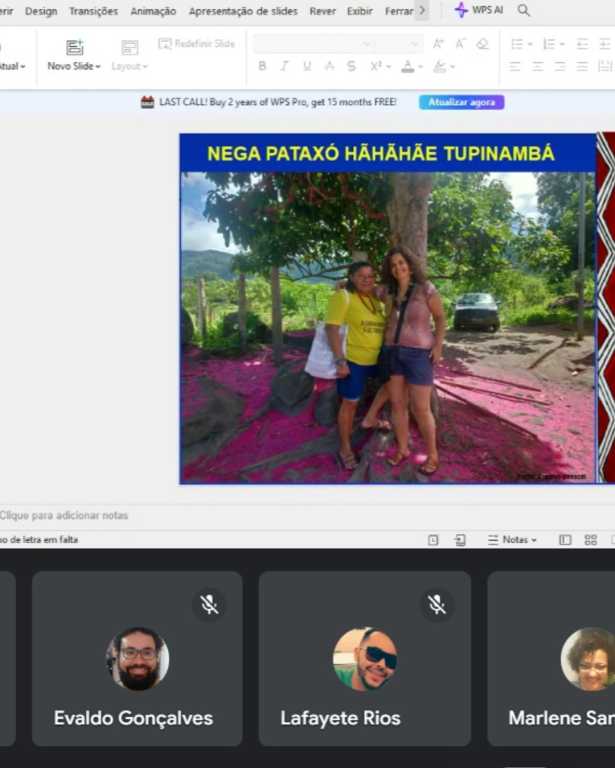Open the font color picker
615x768 pixels.
[407, 66]
